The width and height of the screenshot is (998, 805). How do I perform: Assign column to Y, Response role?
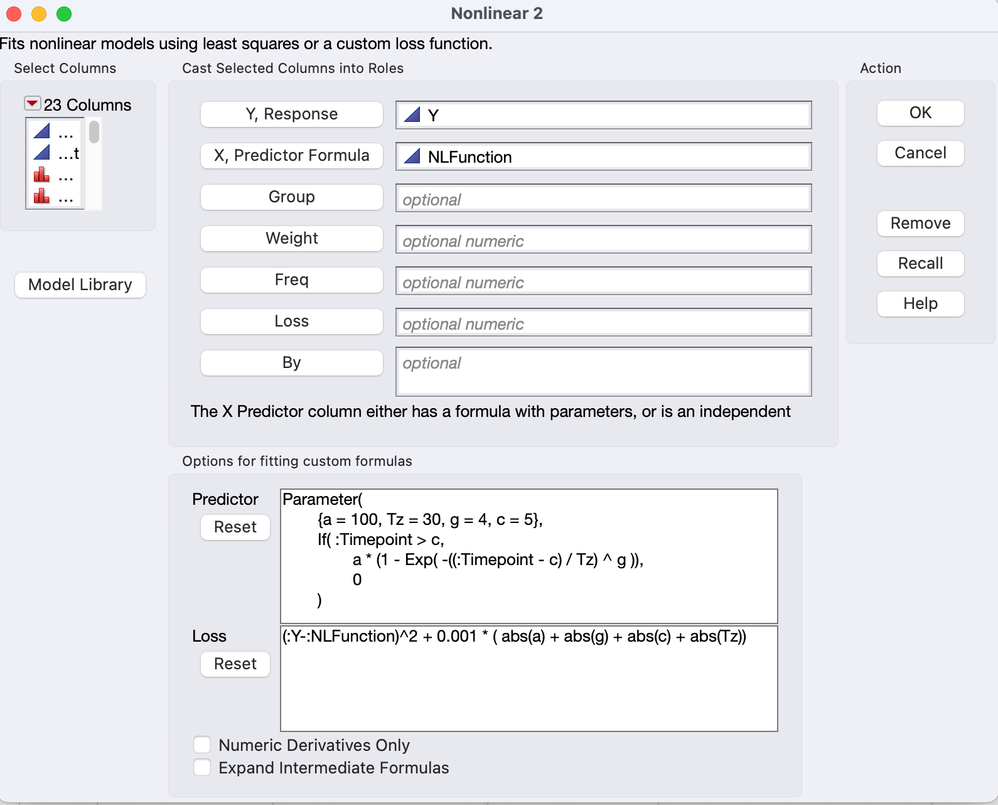(291, 114)
